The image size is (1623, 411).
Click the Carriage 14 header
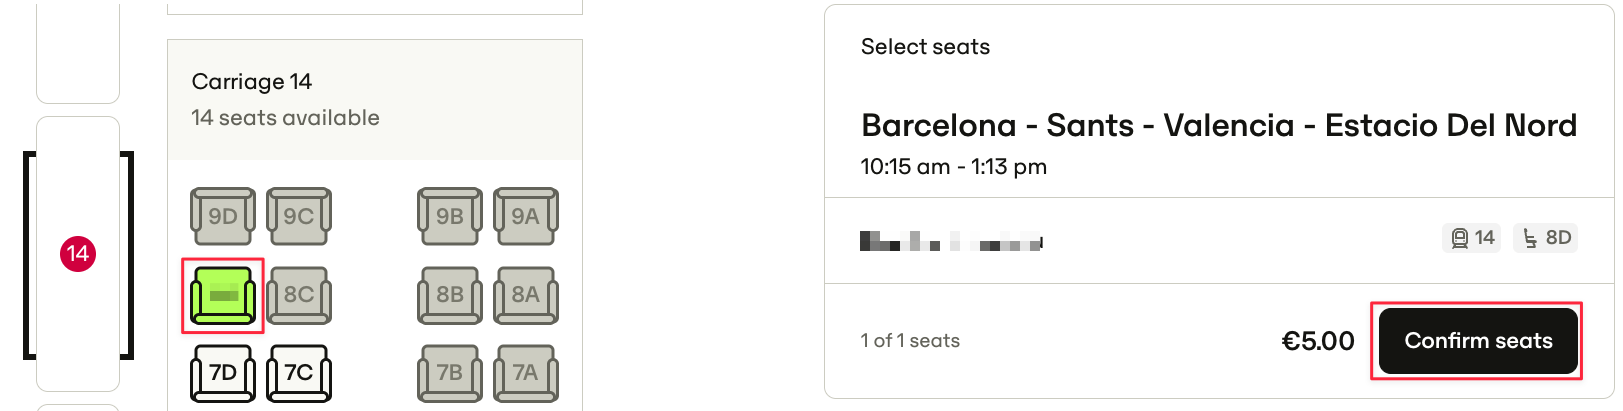tap(252, 81)
